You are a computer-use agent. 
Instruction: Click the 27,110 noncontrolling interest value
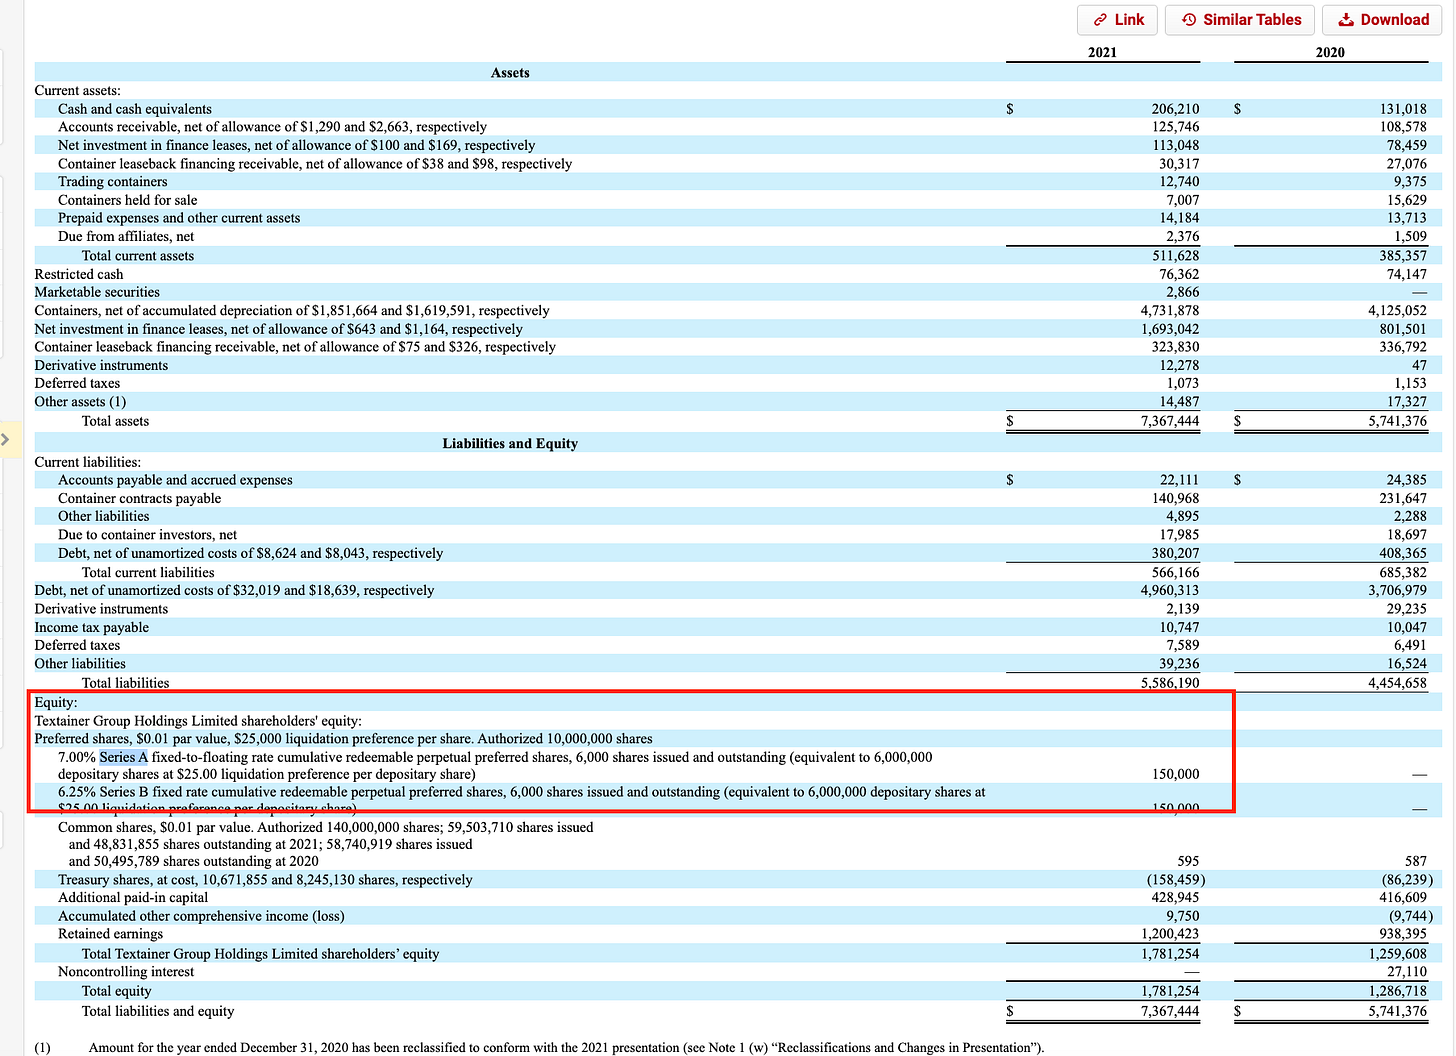(x=1407, y=972)
